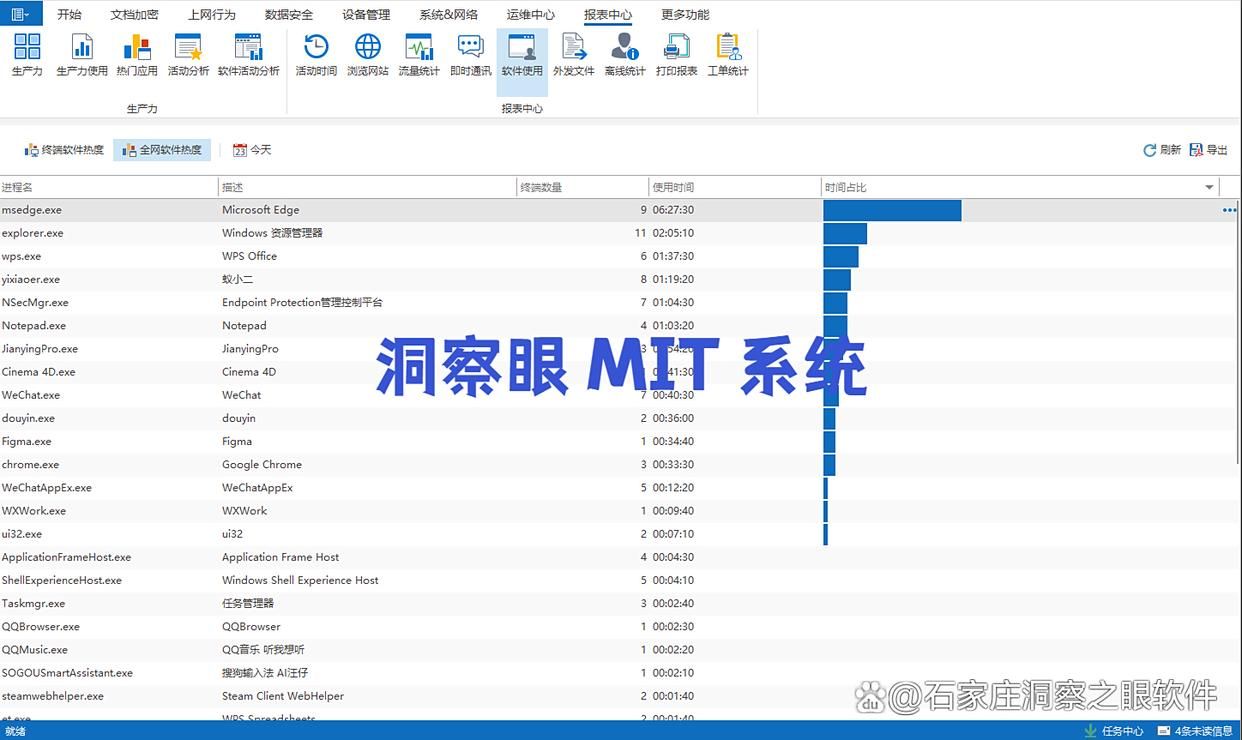
Task: Open 打印报表 report
Action: click(677, 54)
